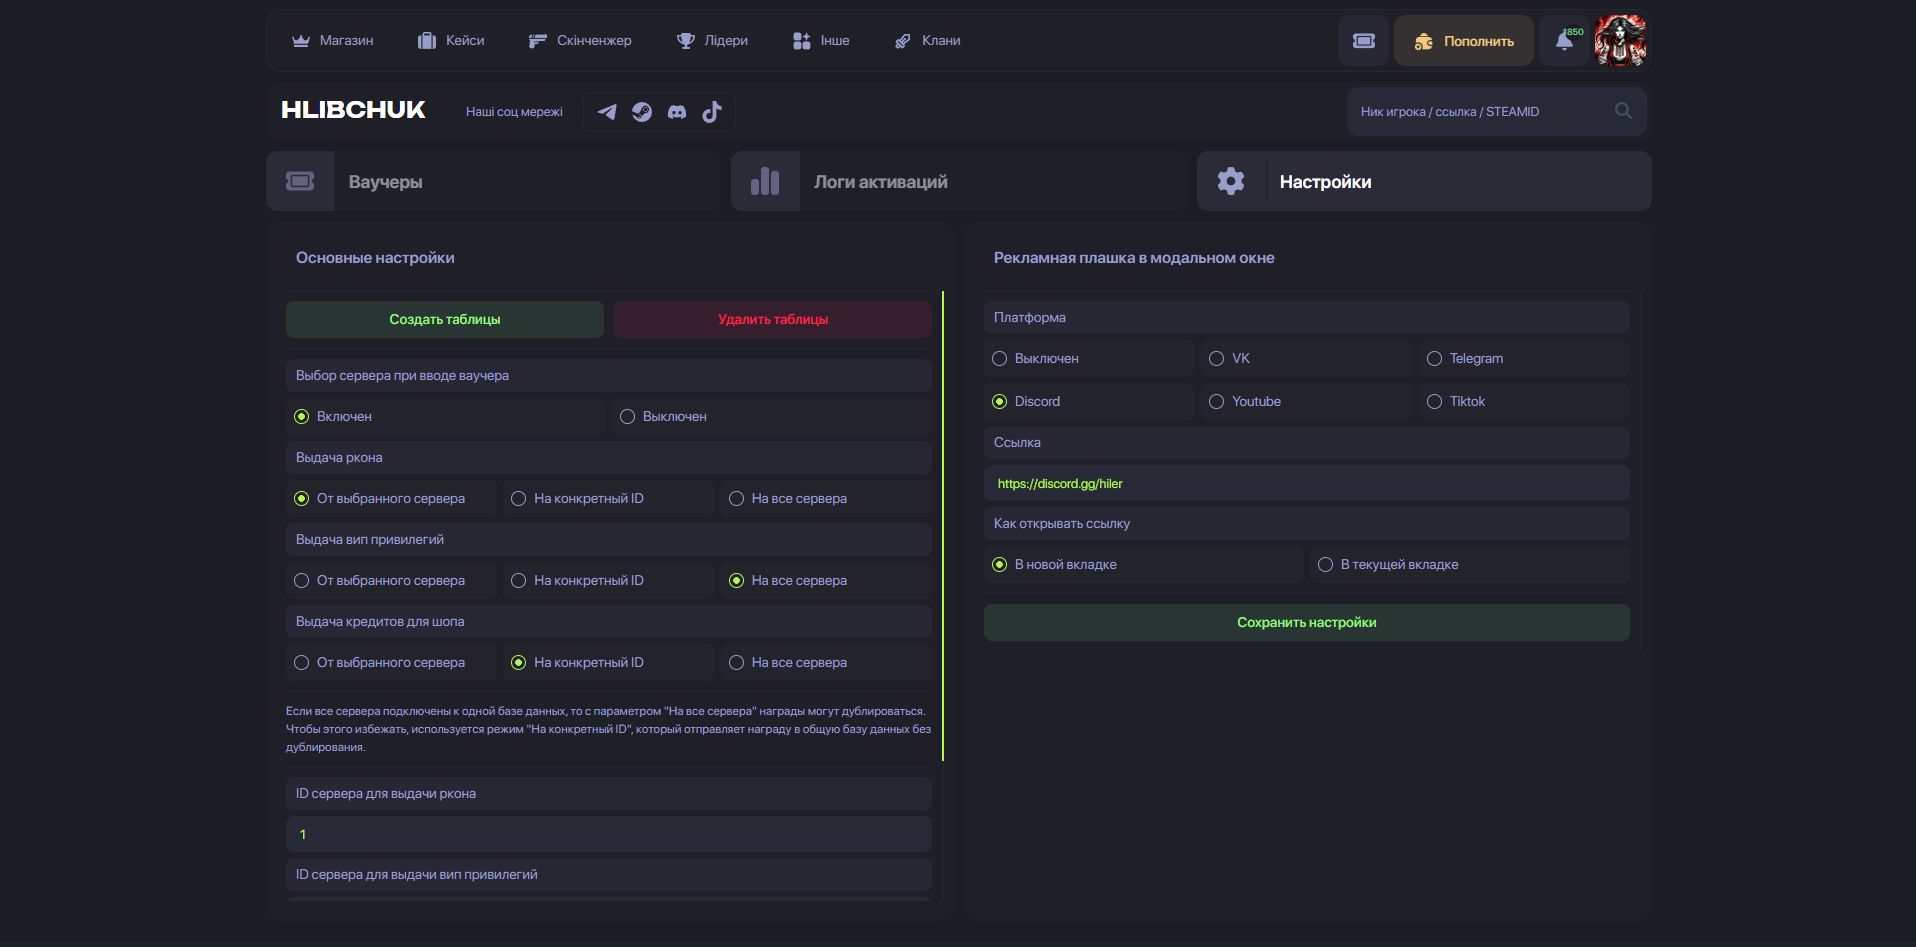Screen dimensions: 1916x947
Task: Open Магазин in the top navigation
Action: (333, 41)
